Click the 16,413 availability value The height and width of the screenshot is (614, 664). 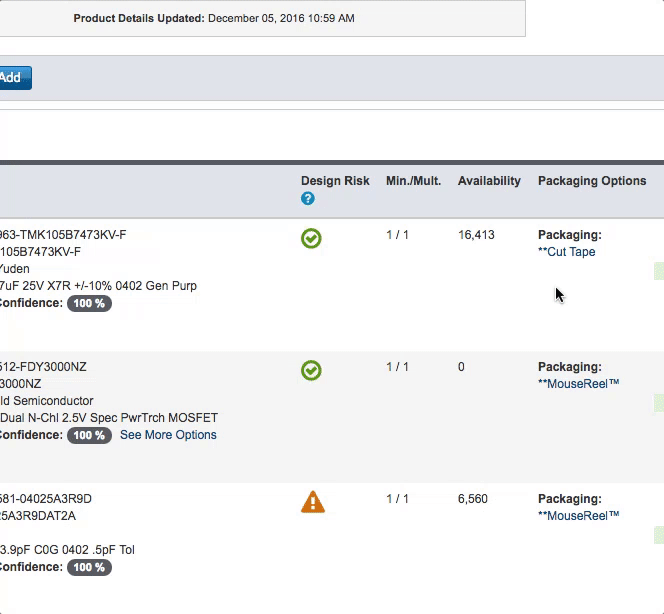click(x=476, y=235)
